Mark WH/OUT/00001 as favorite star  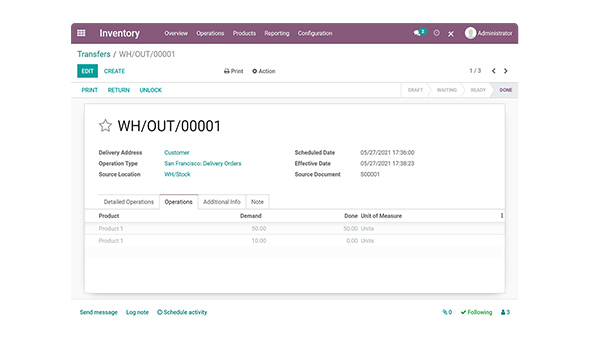point(105,126)
